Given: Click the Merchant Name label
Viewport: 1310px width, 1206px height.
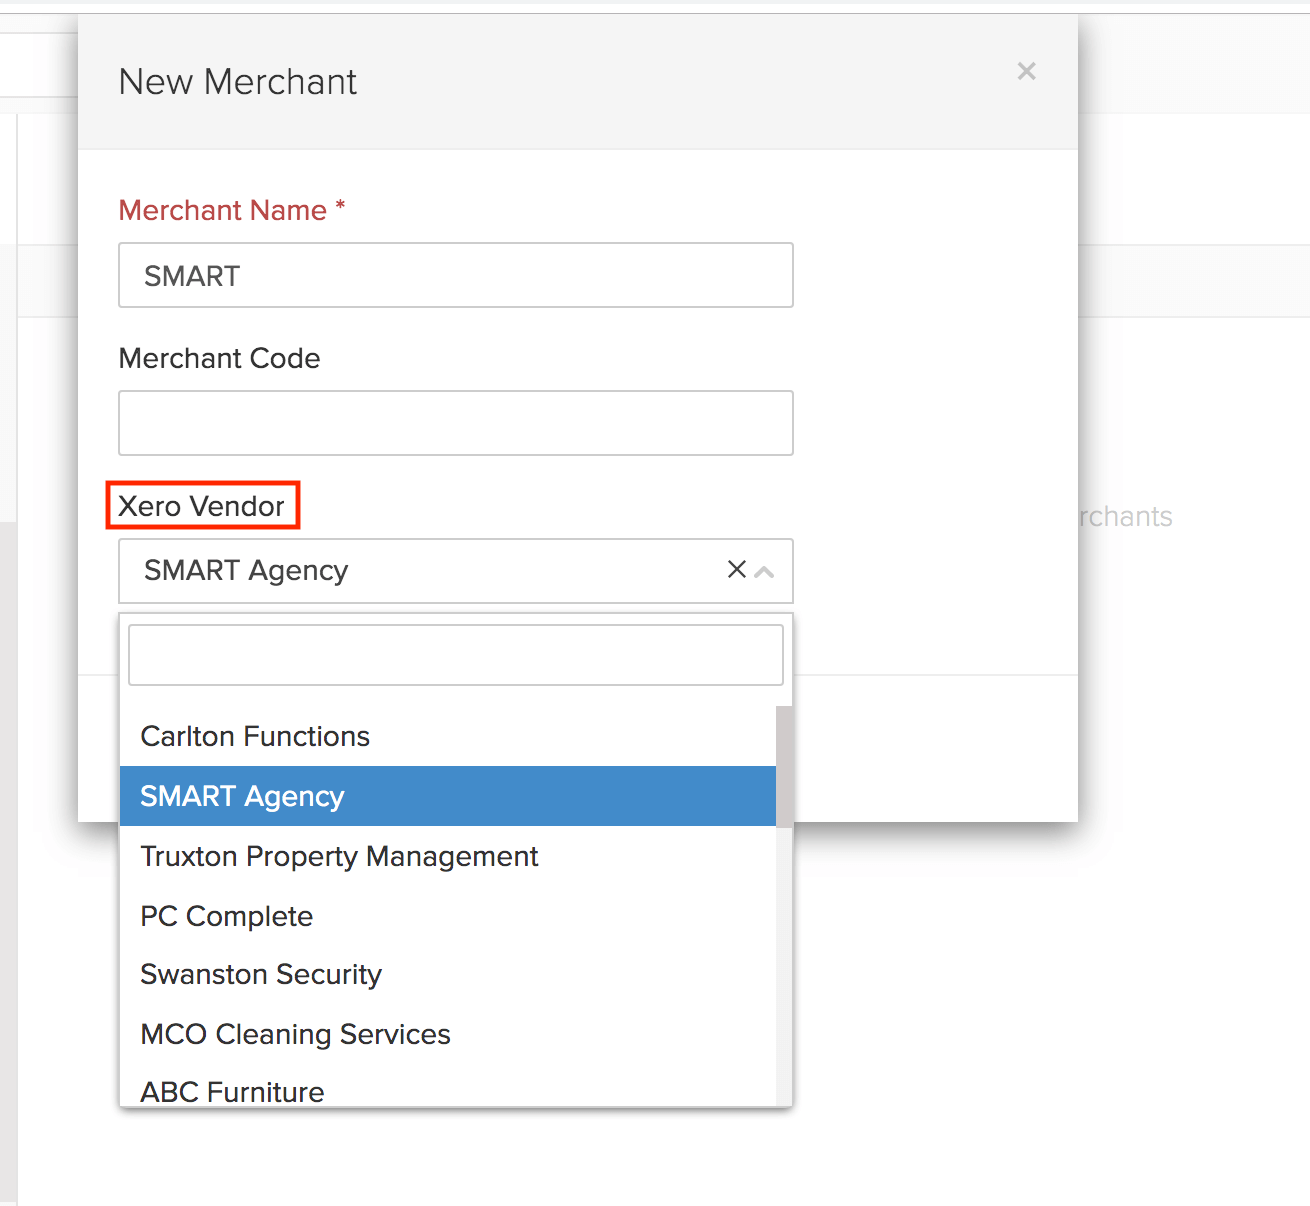Looking at the screenshot, I should 223,210.
